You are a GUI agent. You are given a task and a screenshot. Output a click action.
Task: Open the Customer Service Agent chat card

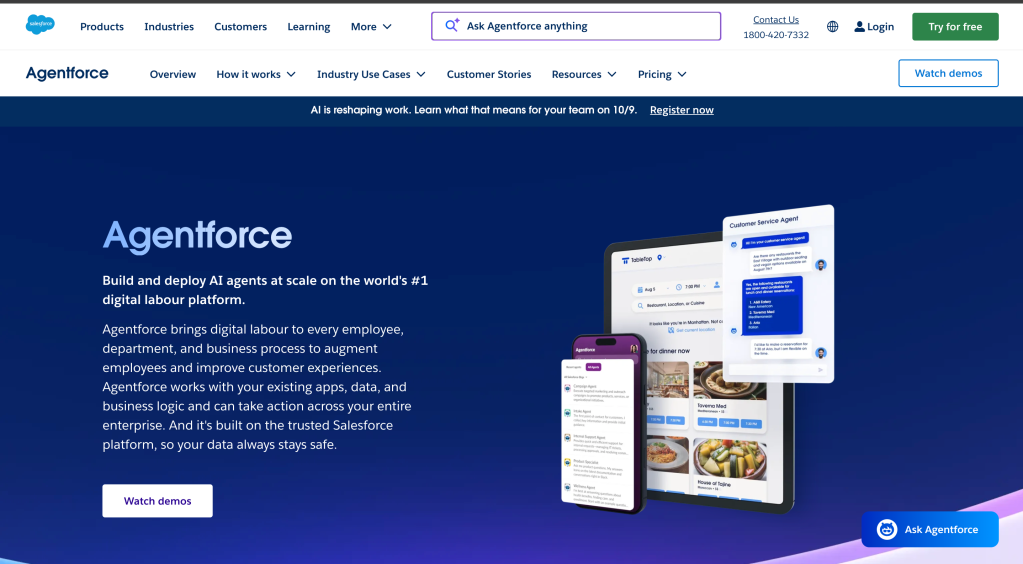click(x=778, y=290)
